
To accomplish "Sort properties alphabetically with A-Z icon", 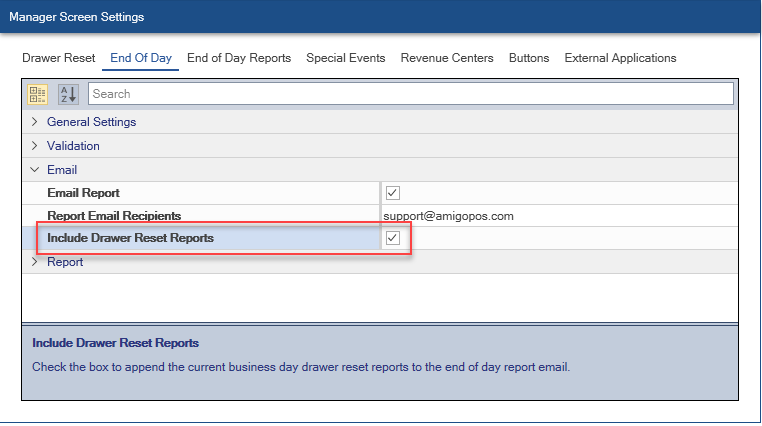I will [67, 94].
